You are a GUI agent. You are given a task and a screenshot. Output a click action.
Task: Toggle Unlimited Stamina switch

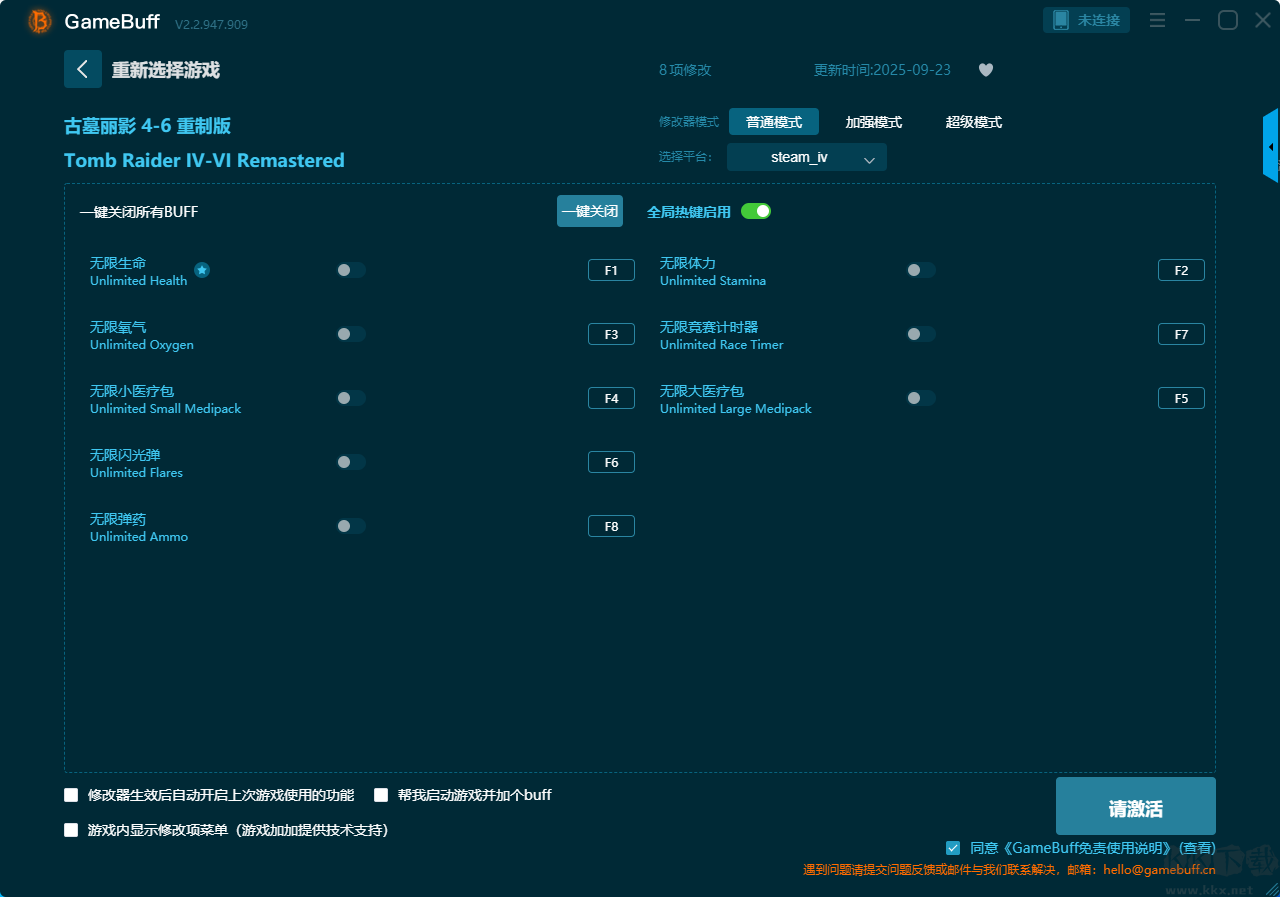[921, 270]
